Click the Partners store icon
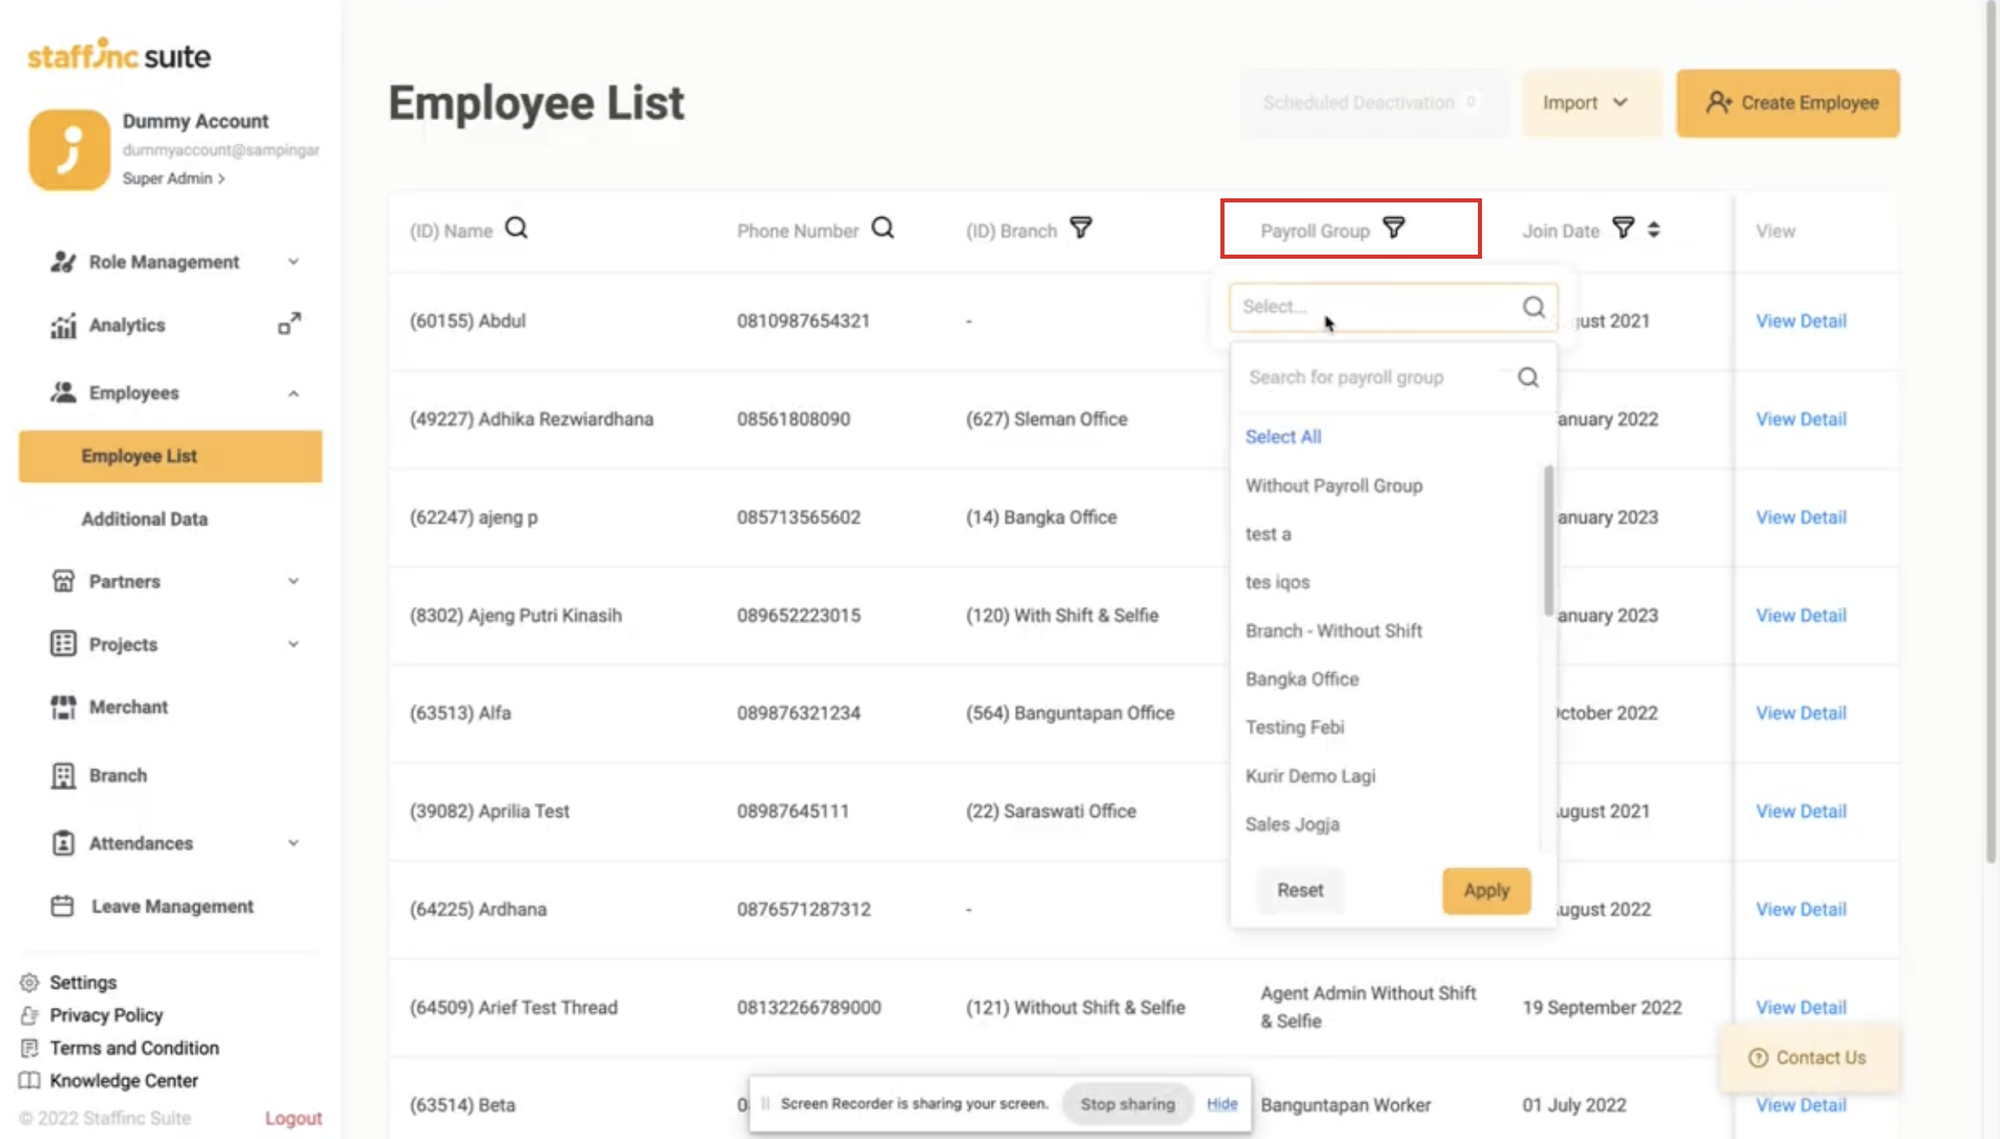The height and width of the screenshot is (1139, 2000). [x=63, y=581]
